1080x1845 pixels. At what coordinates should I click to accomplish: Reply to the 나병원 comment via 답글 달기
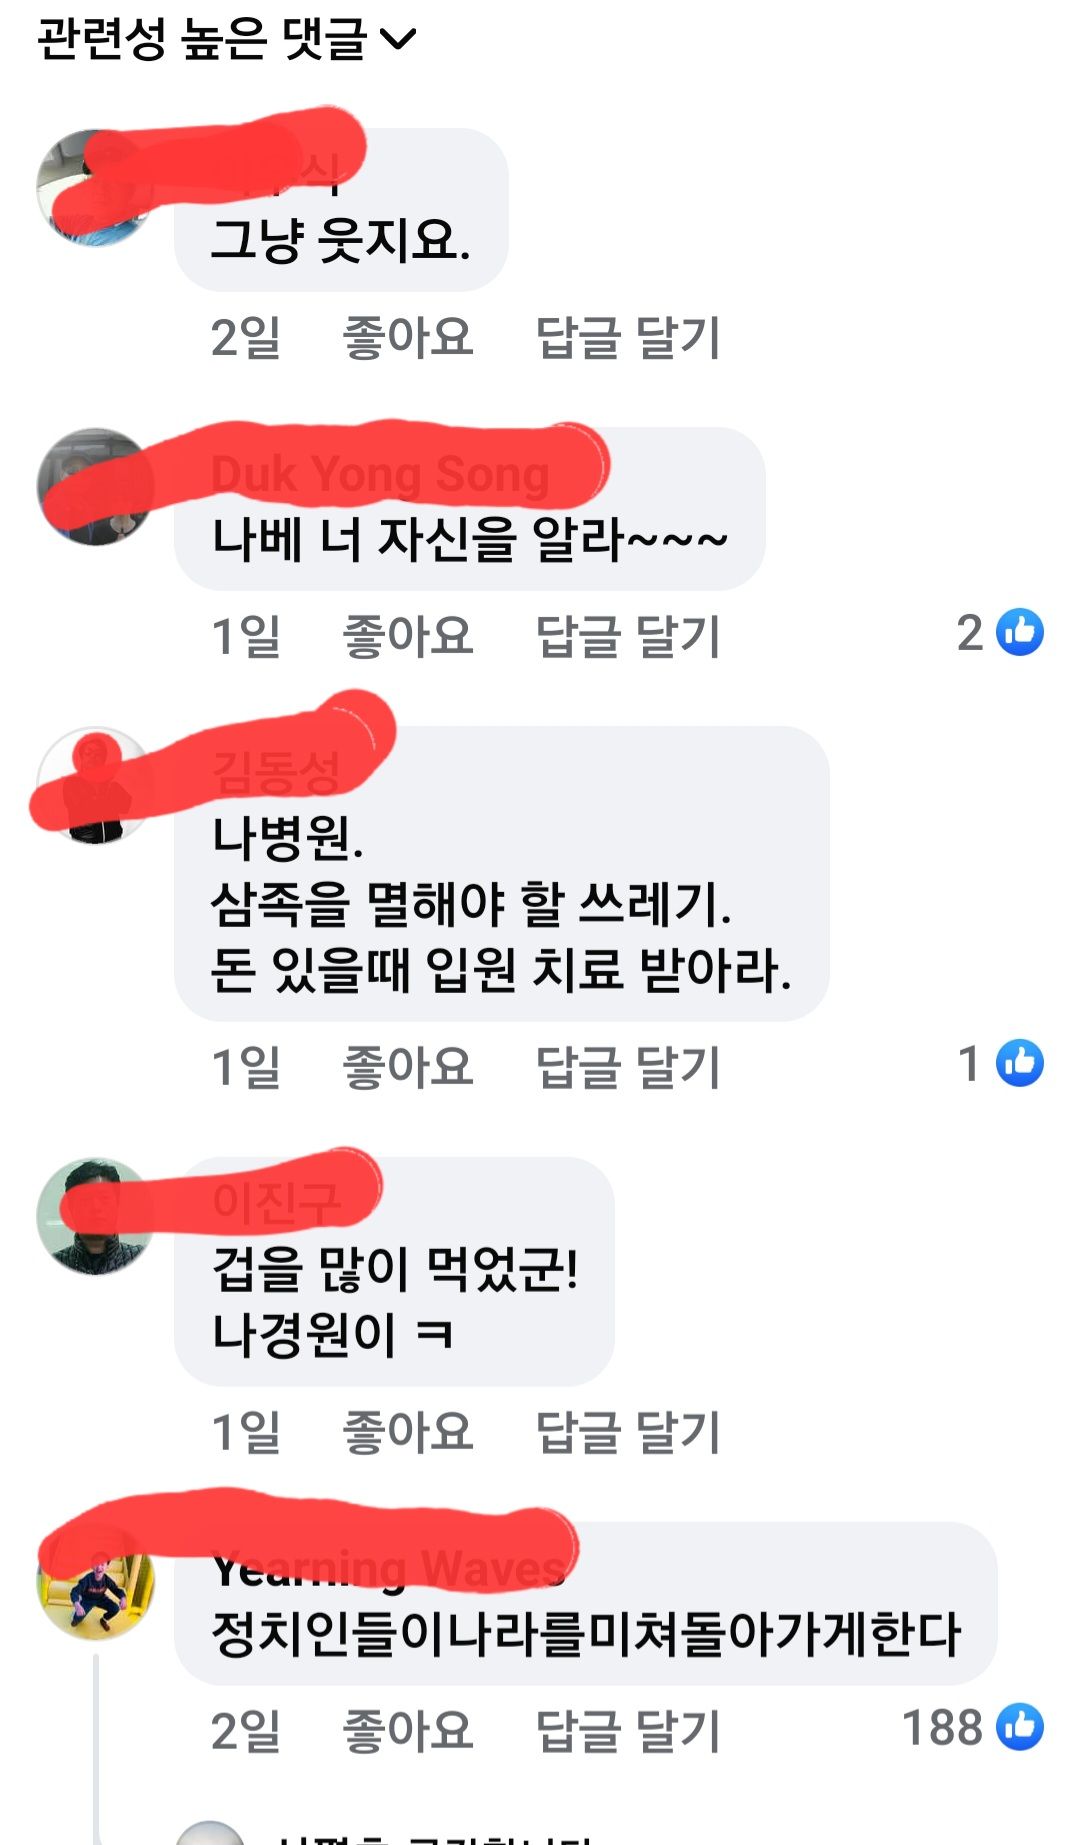coord(628,1067)
